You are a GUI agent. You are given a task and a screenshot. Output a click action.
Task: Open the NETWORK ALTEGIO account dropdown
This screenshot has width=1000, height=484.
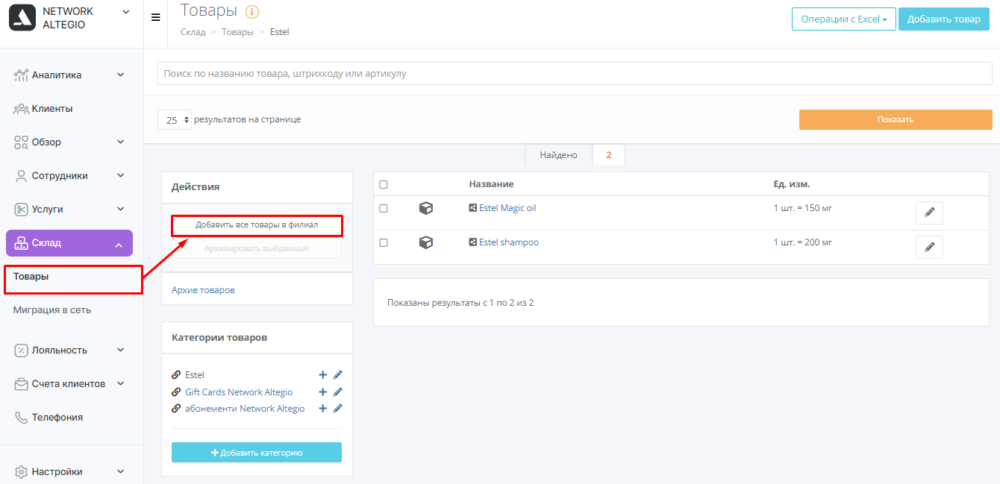tap(126, 11)
